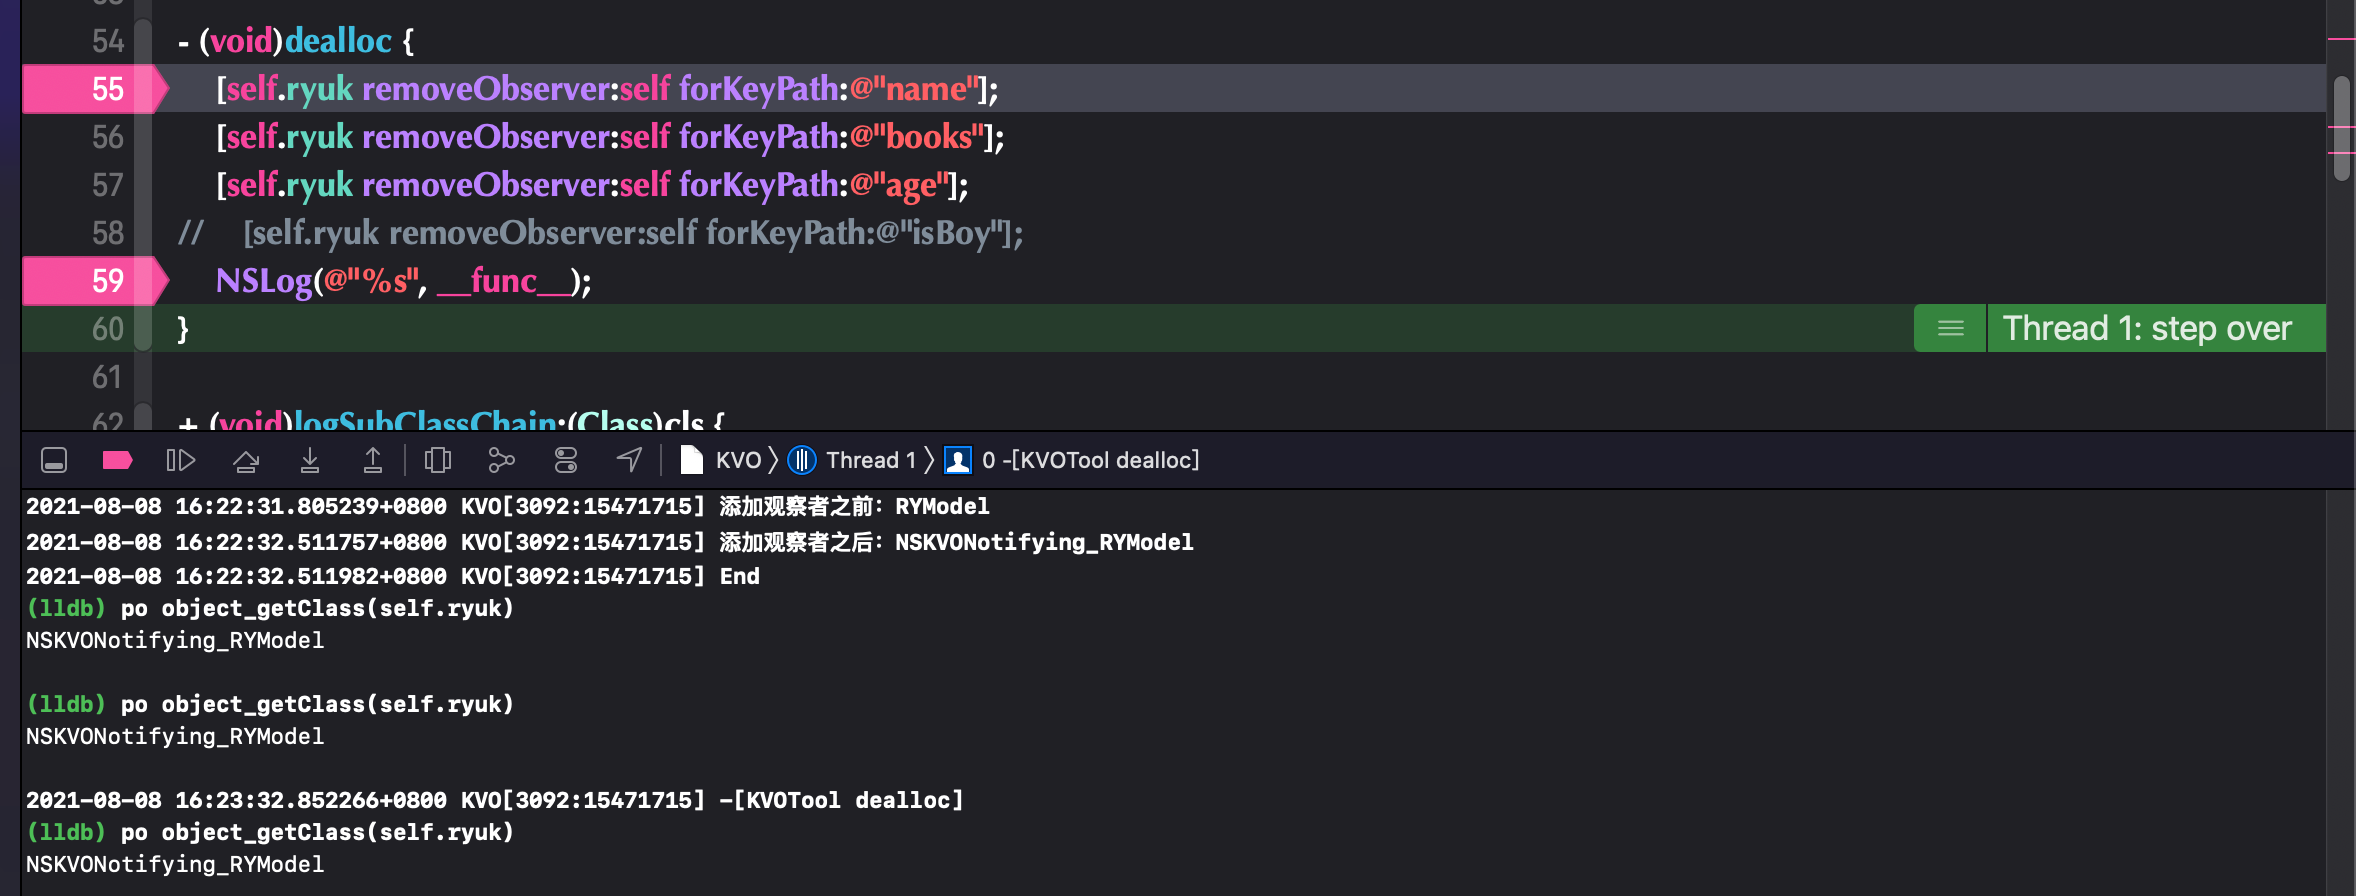Click the lines icon beside the thread annotation
Viewport: 2356px width, 896px height.
1950,328
